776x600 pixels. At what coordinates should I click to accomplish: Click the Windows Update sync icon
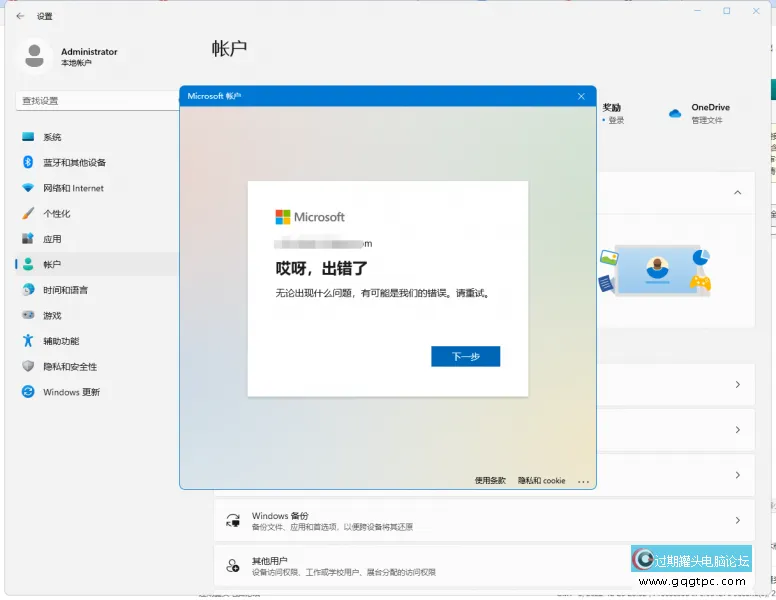[28, 392]
